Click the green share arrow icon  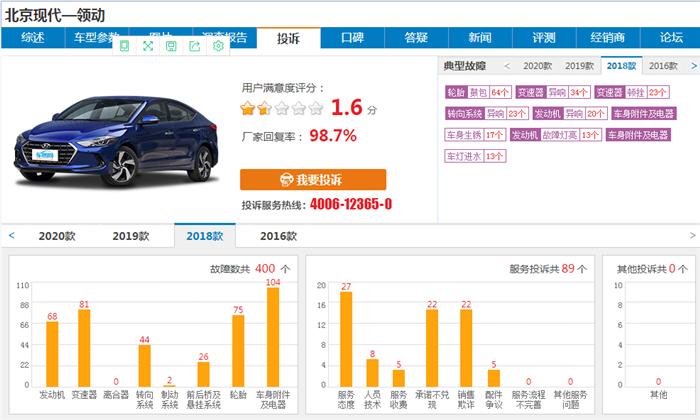pos(195,46)
